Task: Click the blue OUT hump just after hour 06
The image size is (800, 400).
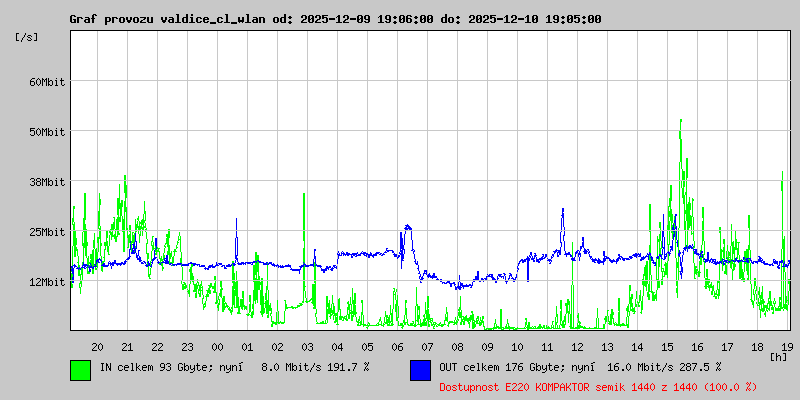Action: click(x=408, y=227)
